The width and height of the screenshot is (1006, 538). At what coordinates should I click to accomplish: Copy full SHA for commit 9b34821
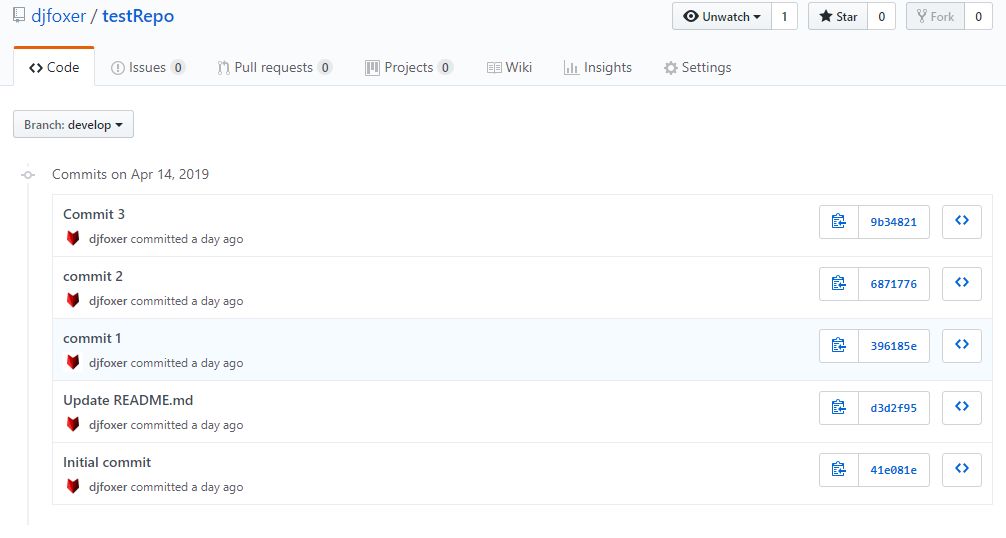click(x=839, y=222)
